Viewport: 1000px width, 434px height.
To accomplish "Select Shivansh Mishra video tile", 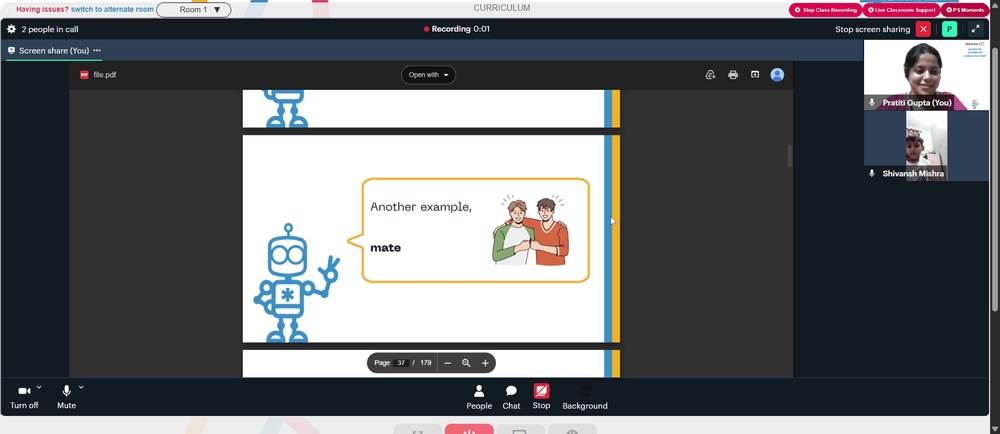I will 926,146.
